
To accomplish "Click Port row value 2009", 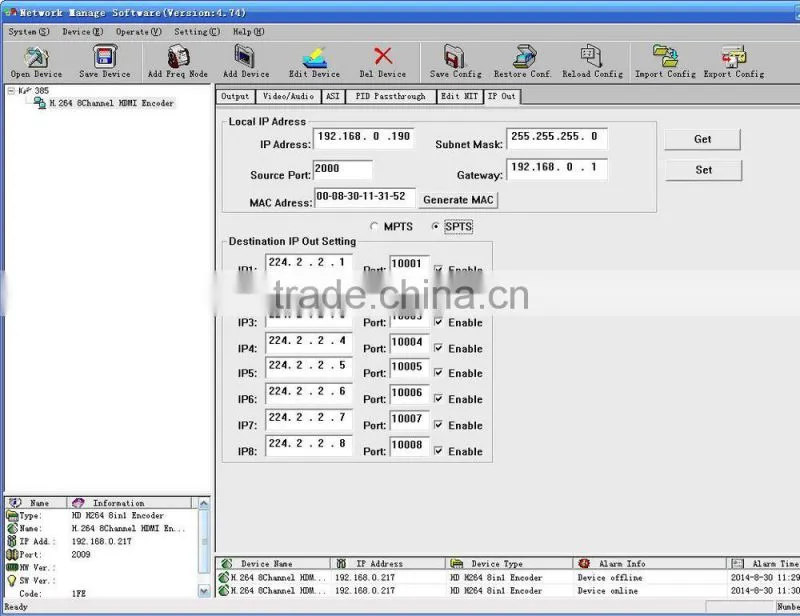I will pyautogui.click(x=81, y=554).
